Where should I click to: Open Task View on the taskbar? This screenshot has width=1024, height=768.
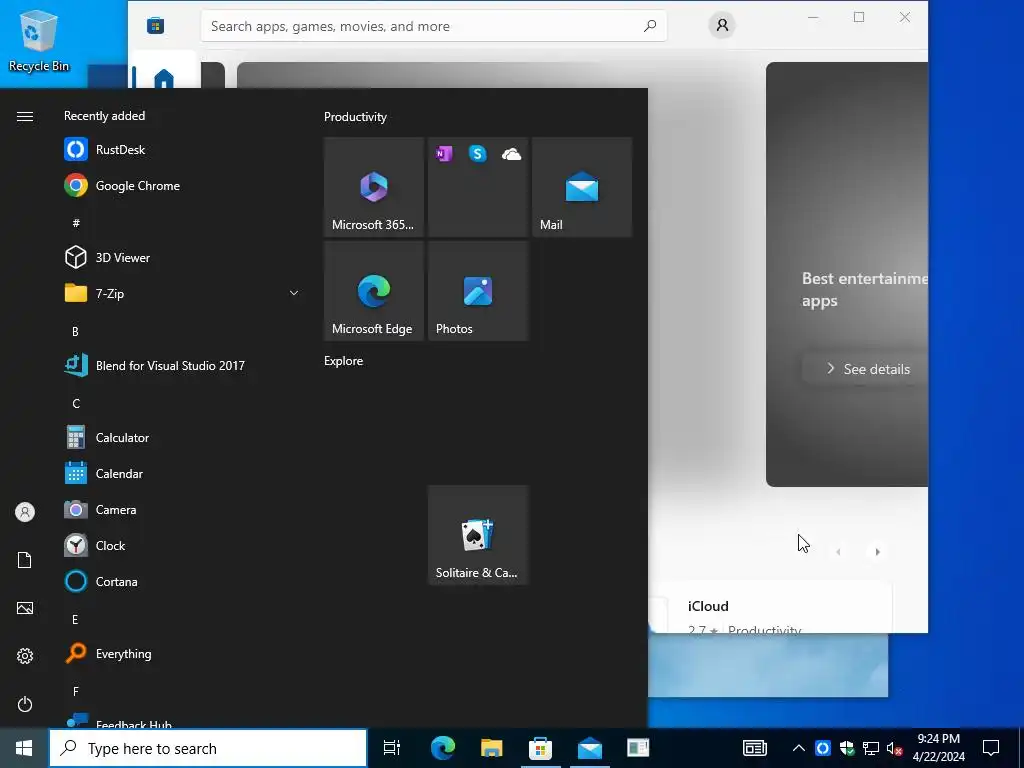point(392,748)
